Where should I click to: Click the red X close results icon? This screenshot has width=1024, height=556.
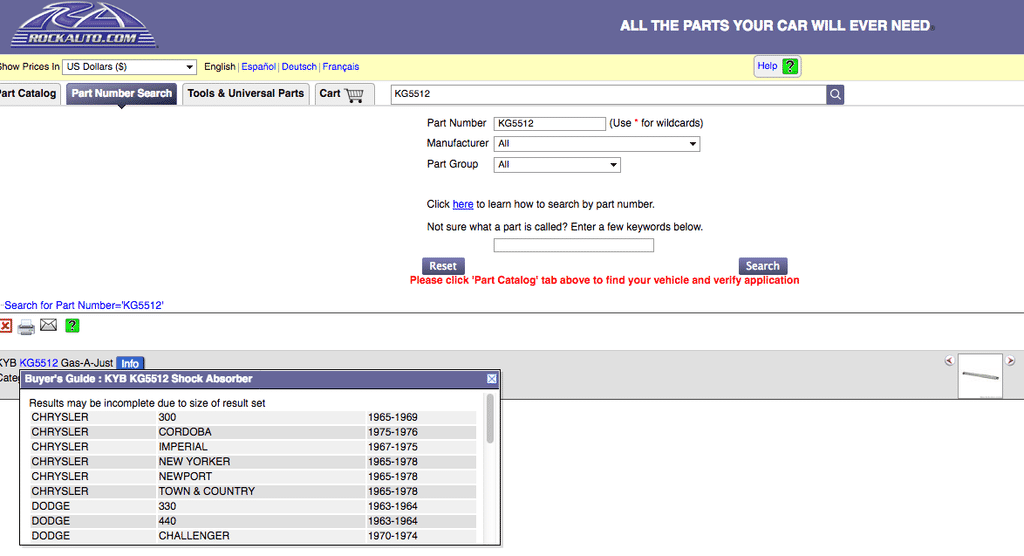point(5,326)
